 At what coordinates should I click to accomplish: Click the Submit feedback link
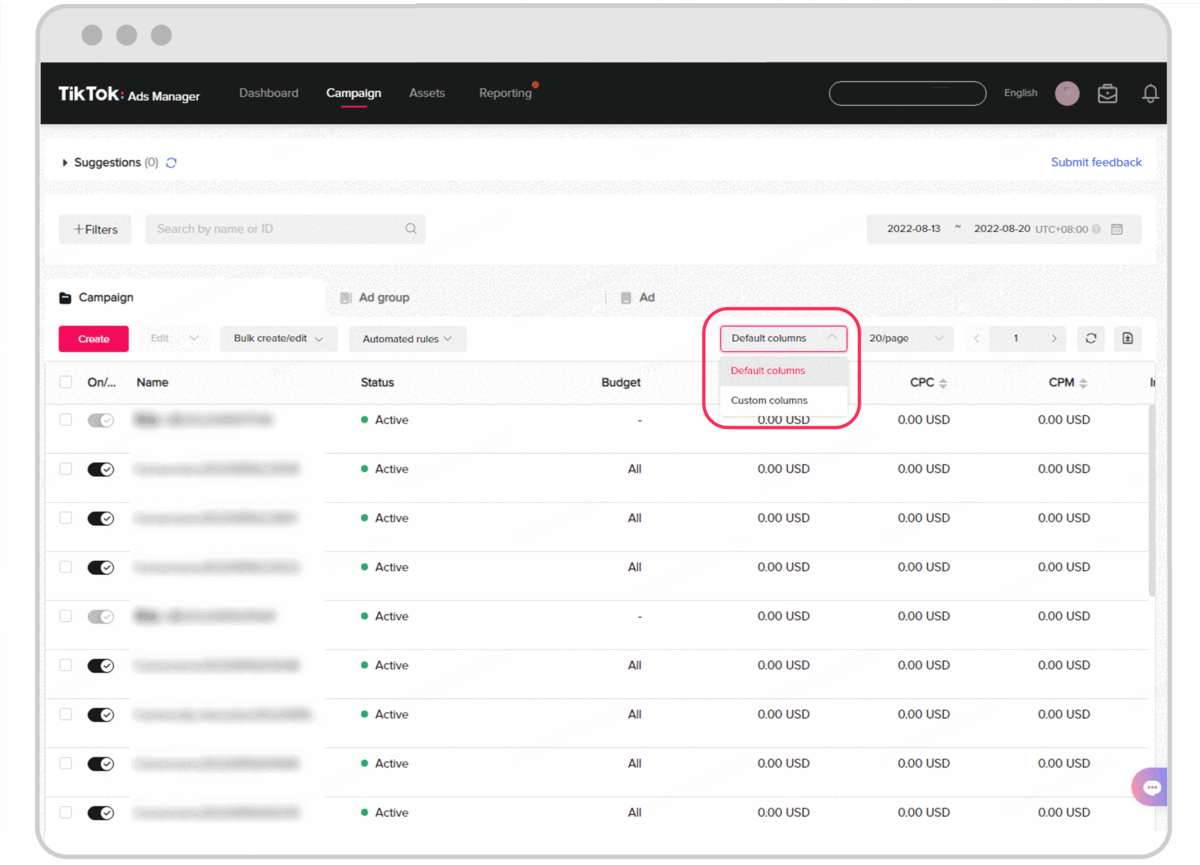pos(1096,162)
